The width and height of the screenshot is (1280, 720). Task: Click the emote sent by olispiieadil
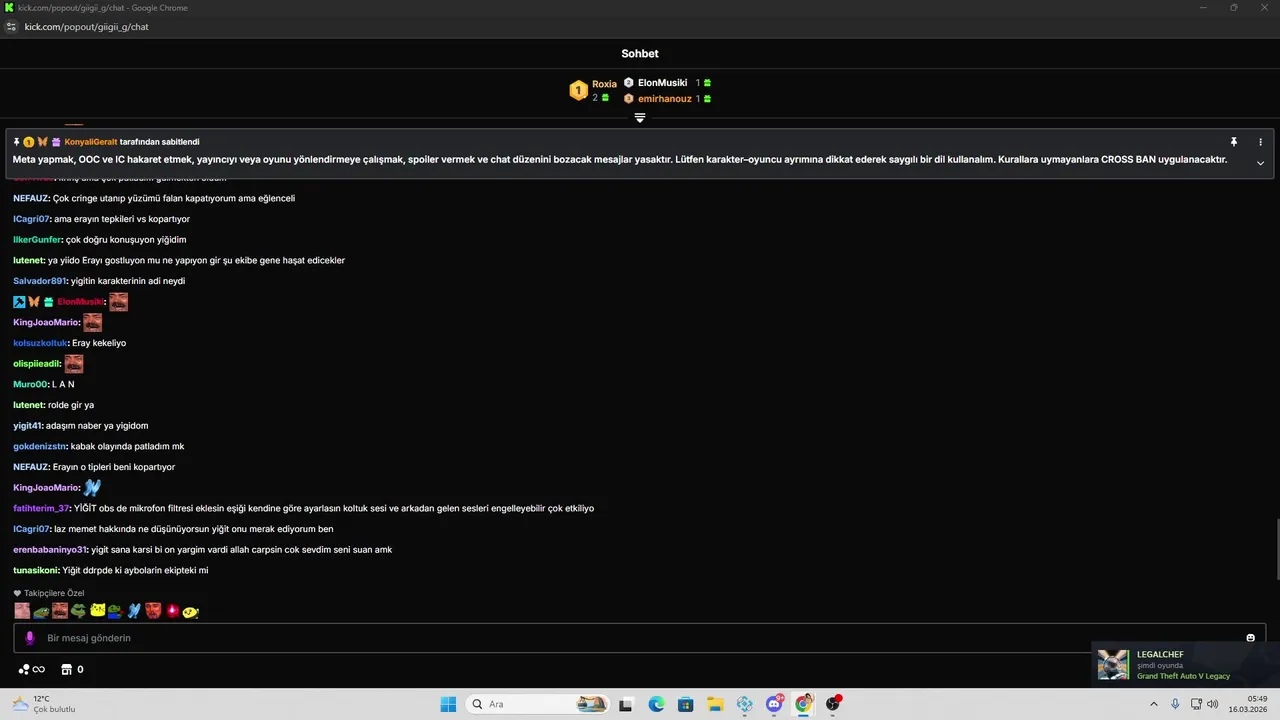73,364
